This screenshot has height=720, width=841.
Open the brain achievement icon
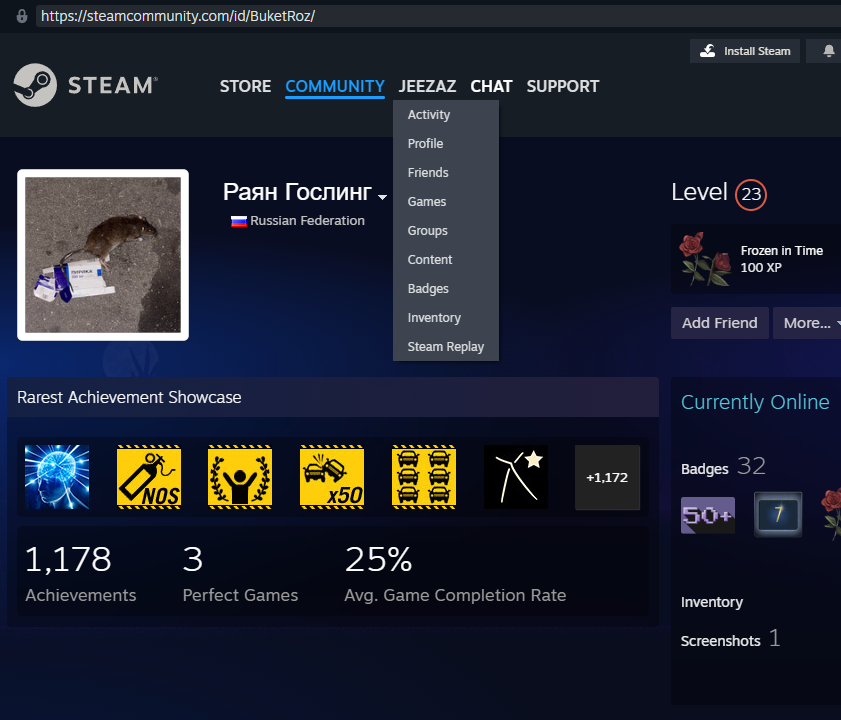[x=57, y=477]
